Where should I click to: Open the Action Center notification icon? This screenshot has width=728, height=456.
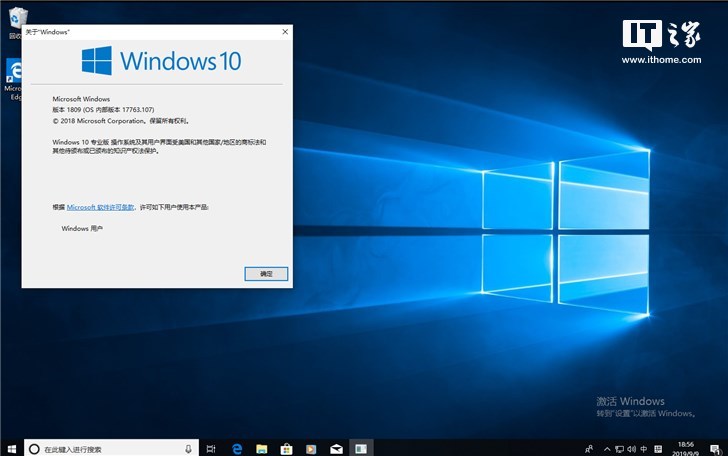[715, 449]
